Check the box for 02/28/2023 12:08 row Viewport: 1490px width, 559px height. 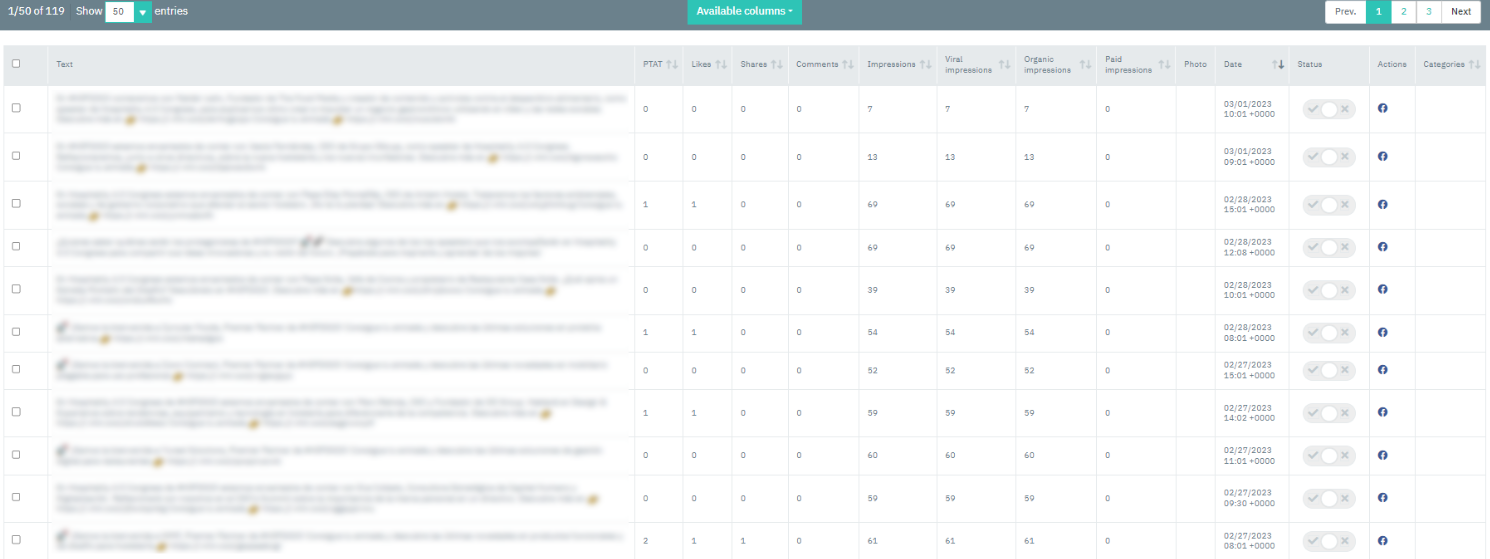pos(16,246)
